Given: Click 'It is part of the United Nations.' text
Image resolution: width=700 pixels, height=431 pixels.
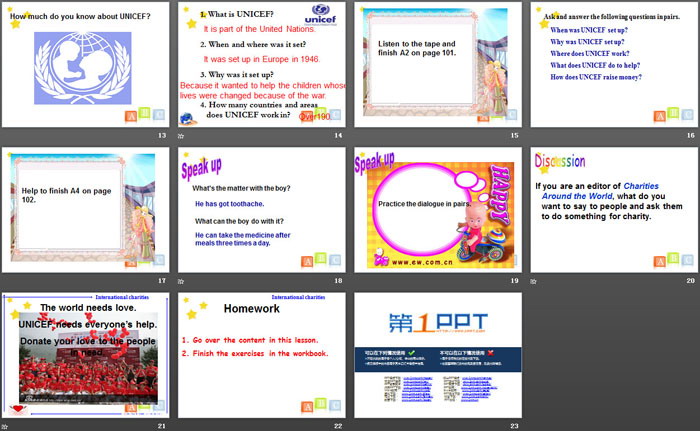Looking at the screenshot, I should pyautogui.click(x=259, y=29).
